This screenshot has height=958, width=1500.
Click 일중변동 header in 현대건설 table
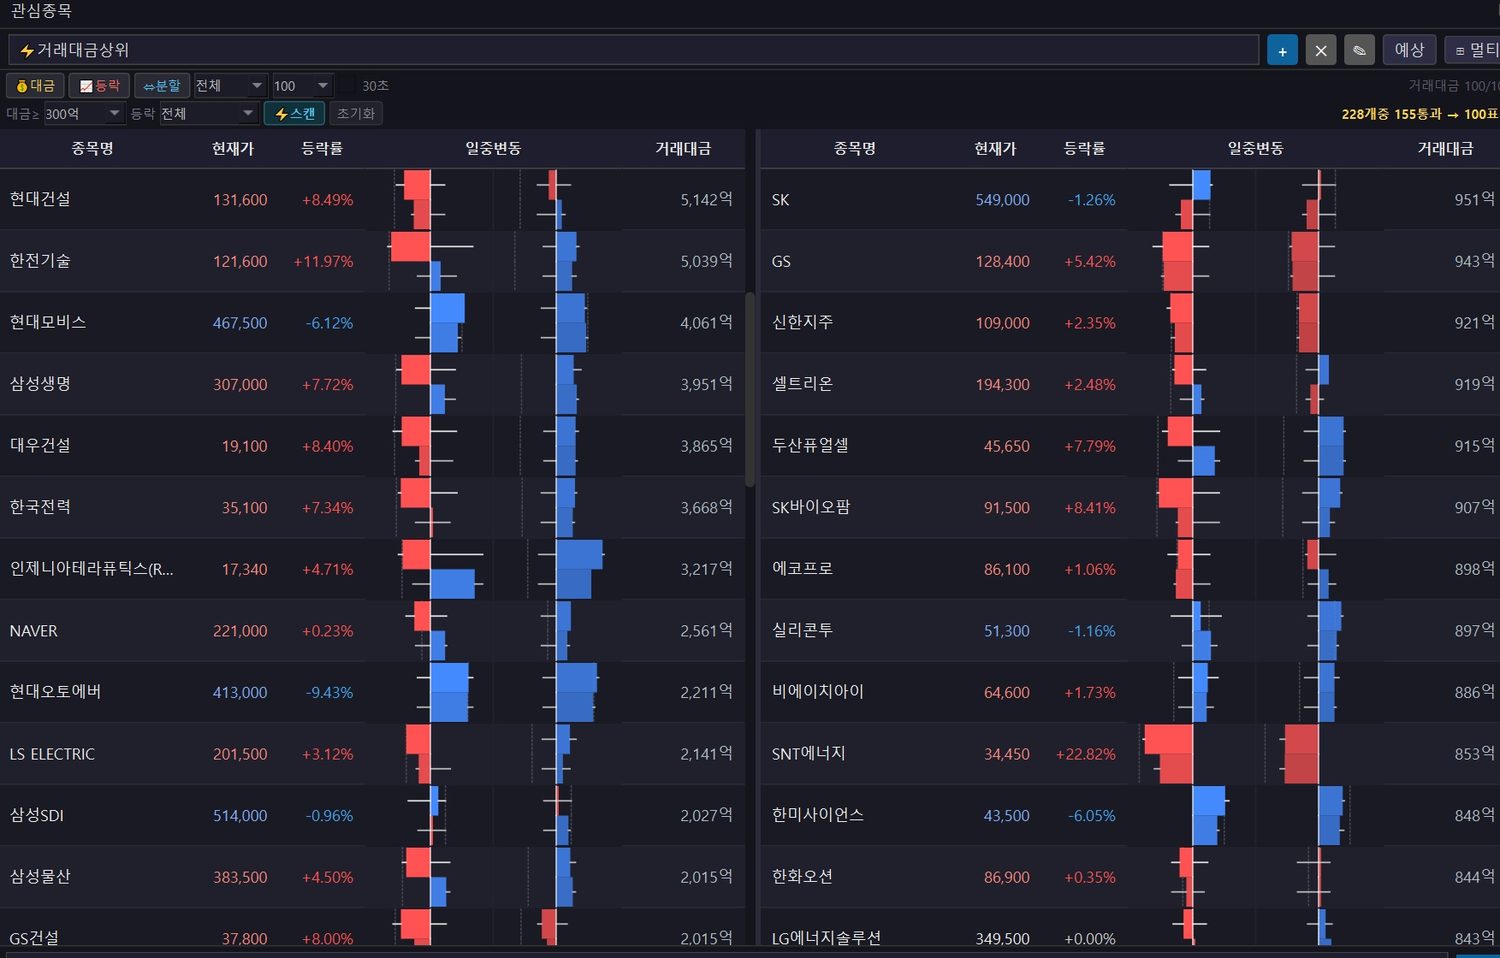tap(493, 149)
